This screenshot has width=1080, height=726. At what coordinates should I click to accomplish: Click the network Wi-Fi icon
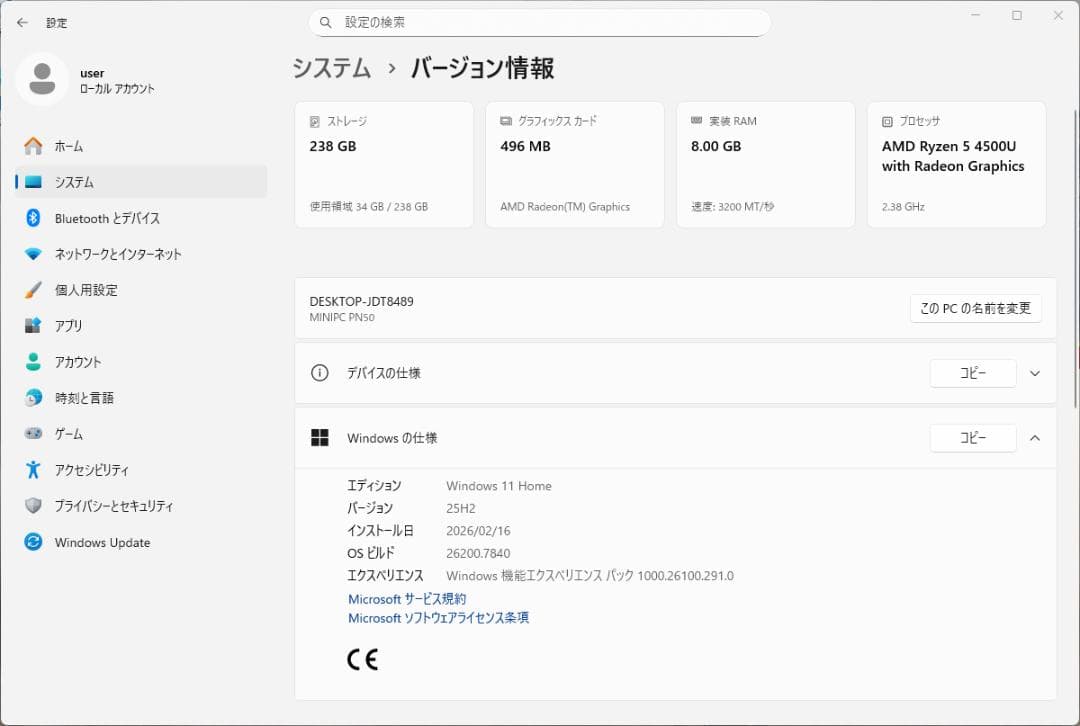click(x=33, y=254)
